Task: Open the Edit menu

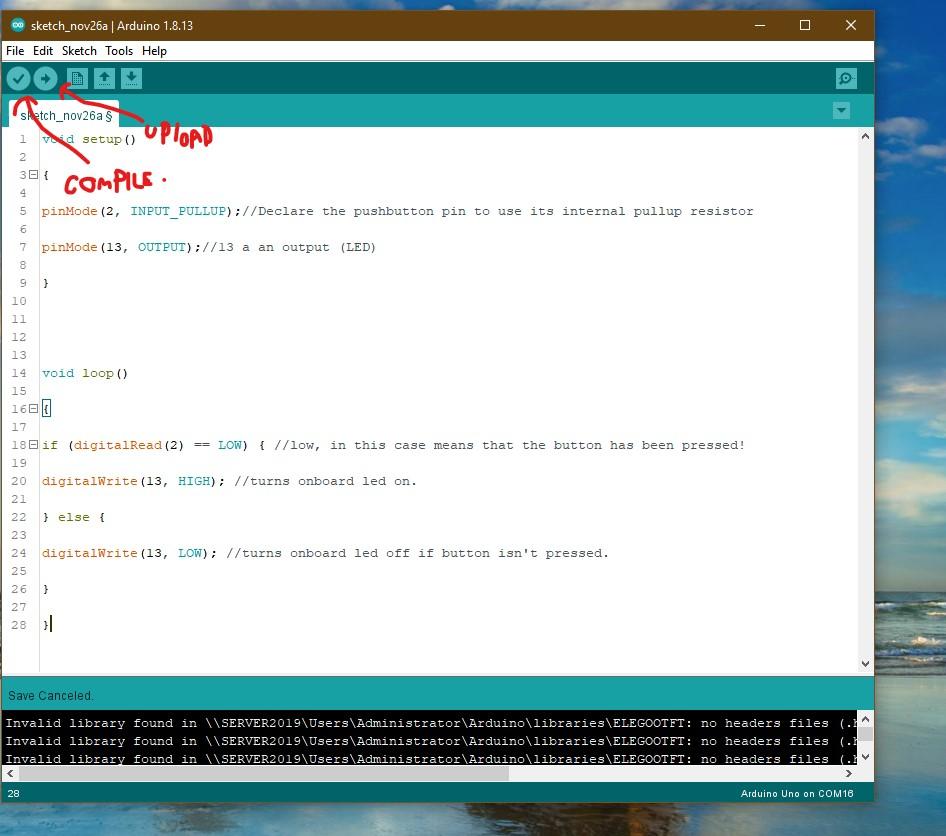Action: pos(43,51)
